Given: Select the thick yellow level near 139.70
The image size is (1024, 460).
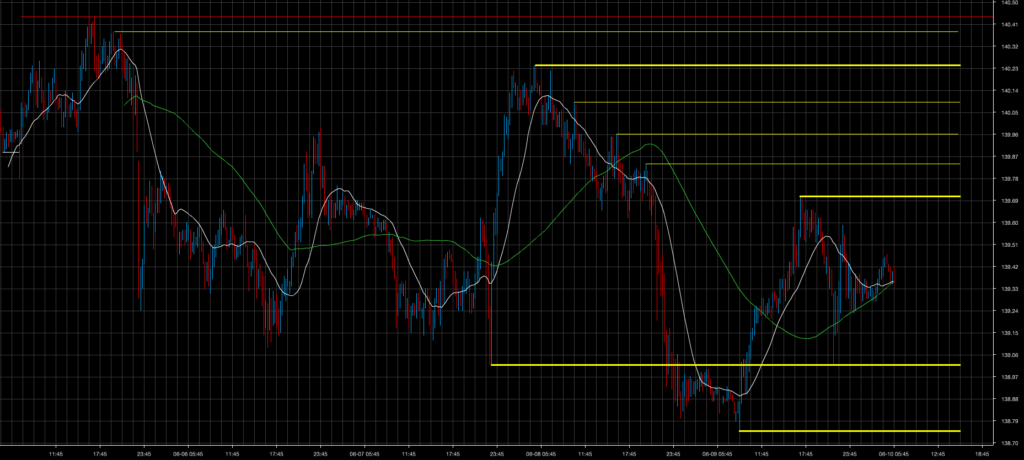Looking at the screenshot, I should 880,196.
